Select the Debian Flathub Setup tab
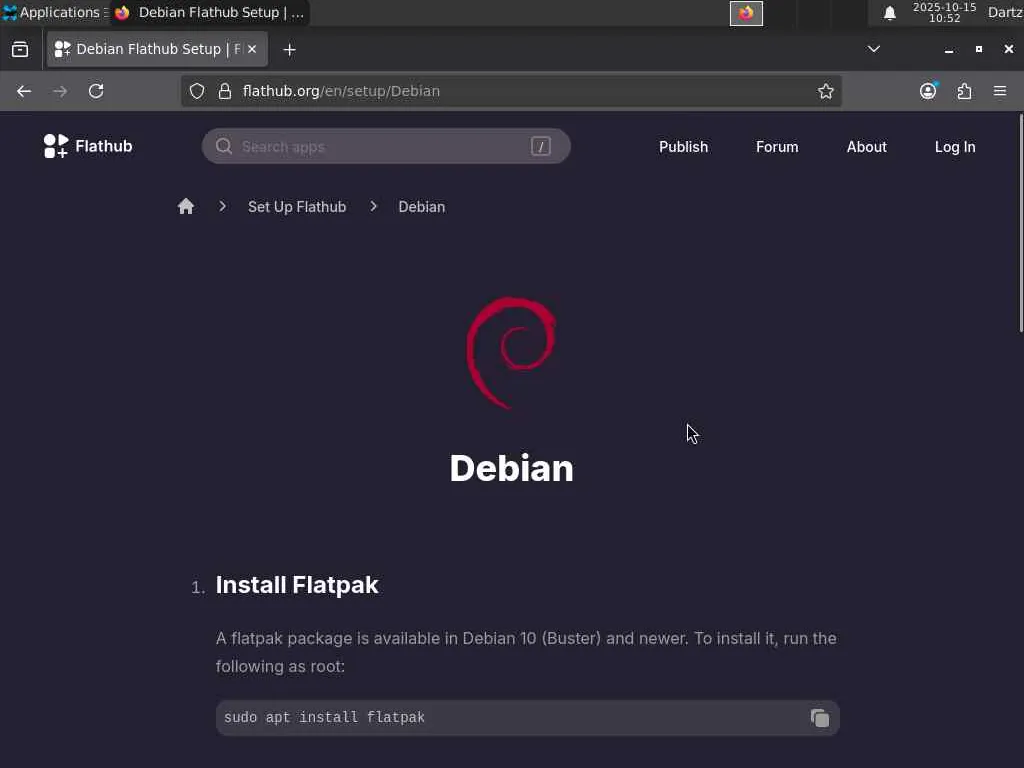 point(157,49)
